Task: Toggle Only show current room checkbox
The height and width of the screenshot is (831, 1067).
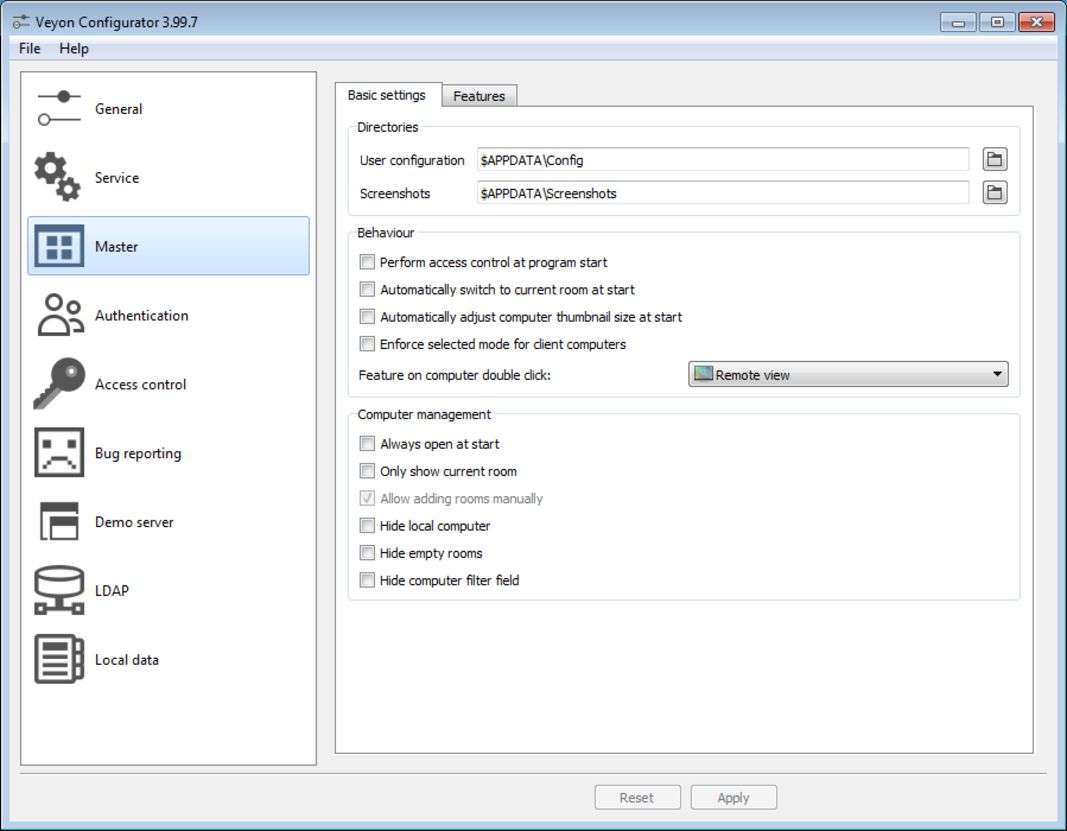Action: (367, 471)
